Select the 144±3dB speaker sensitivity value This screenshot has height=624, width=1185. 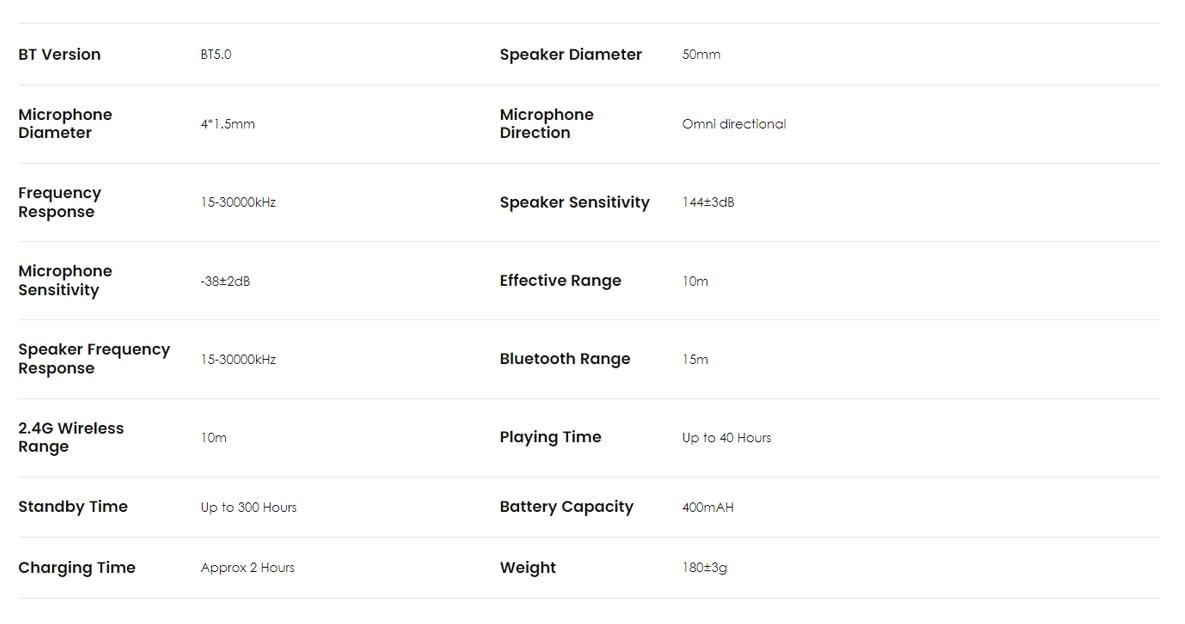coord(708,202)
